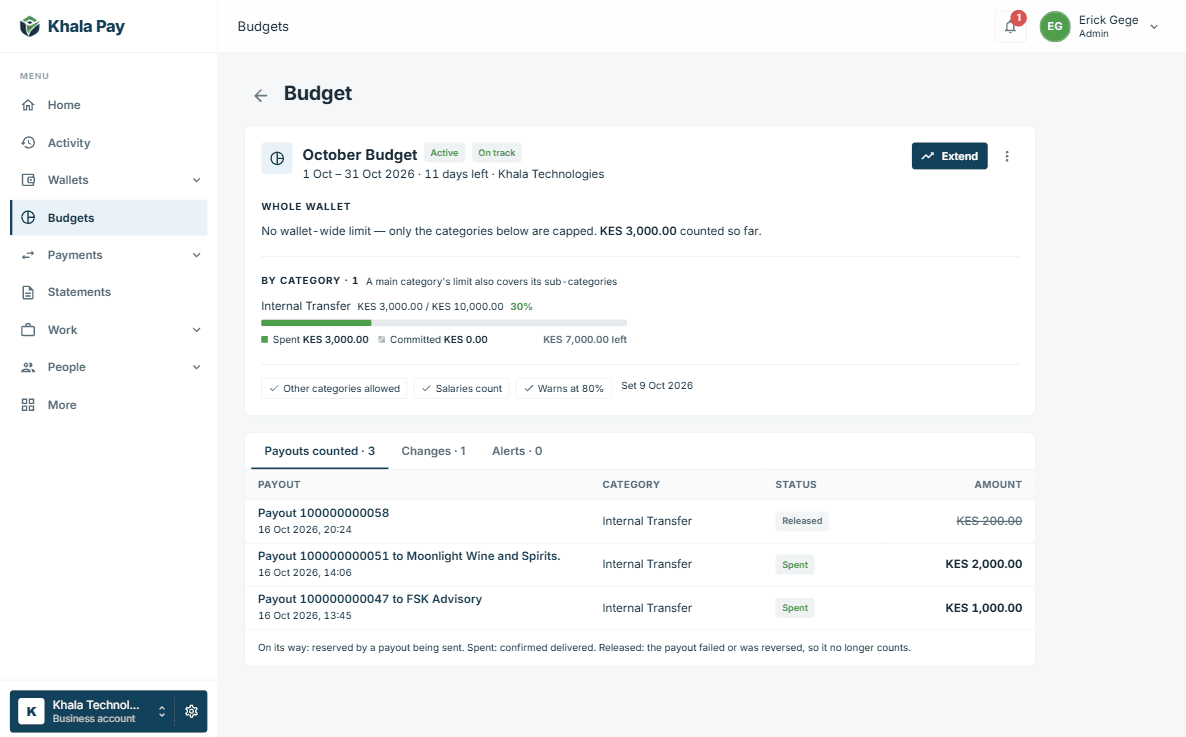Open Activity in sidebar menu

point(108,142)
